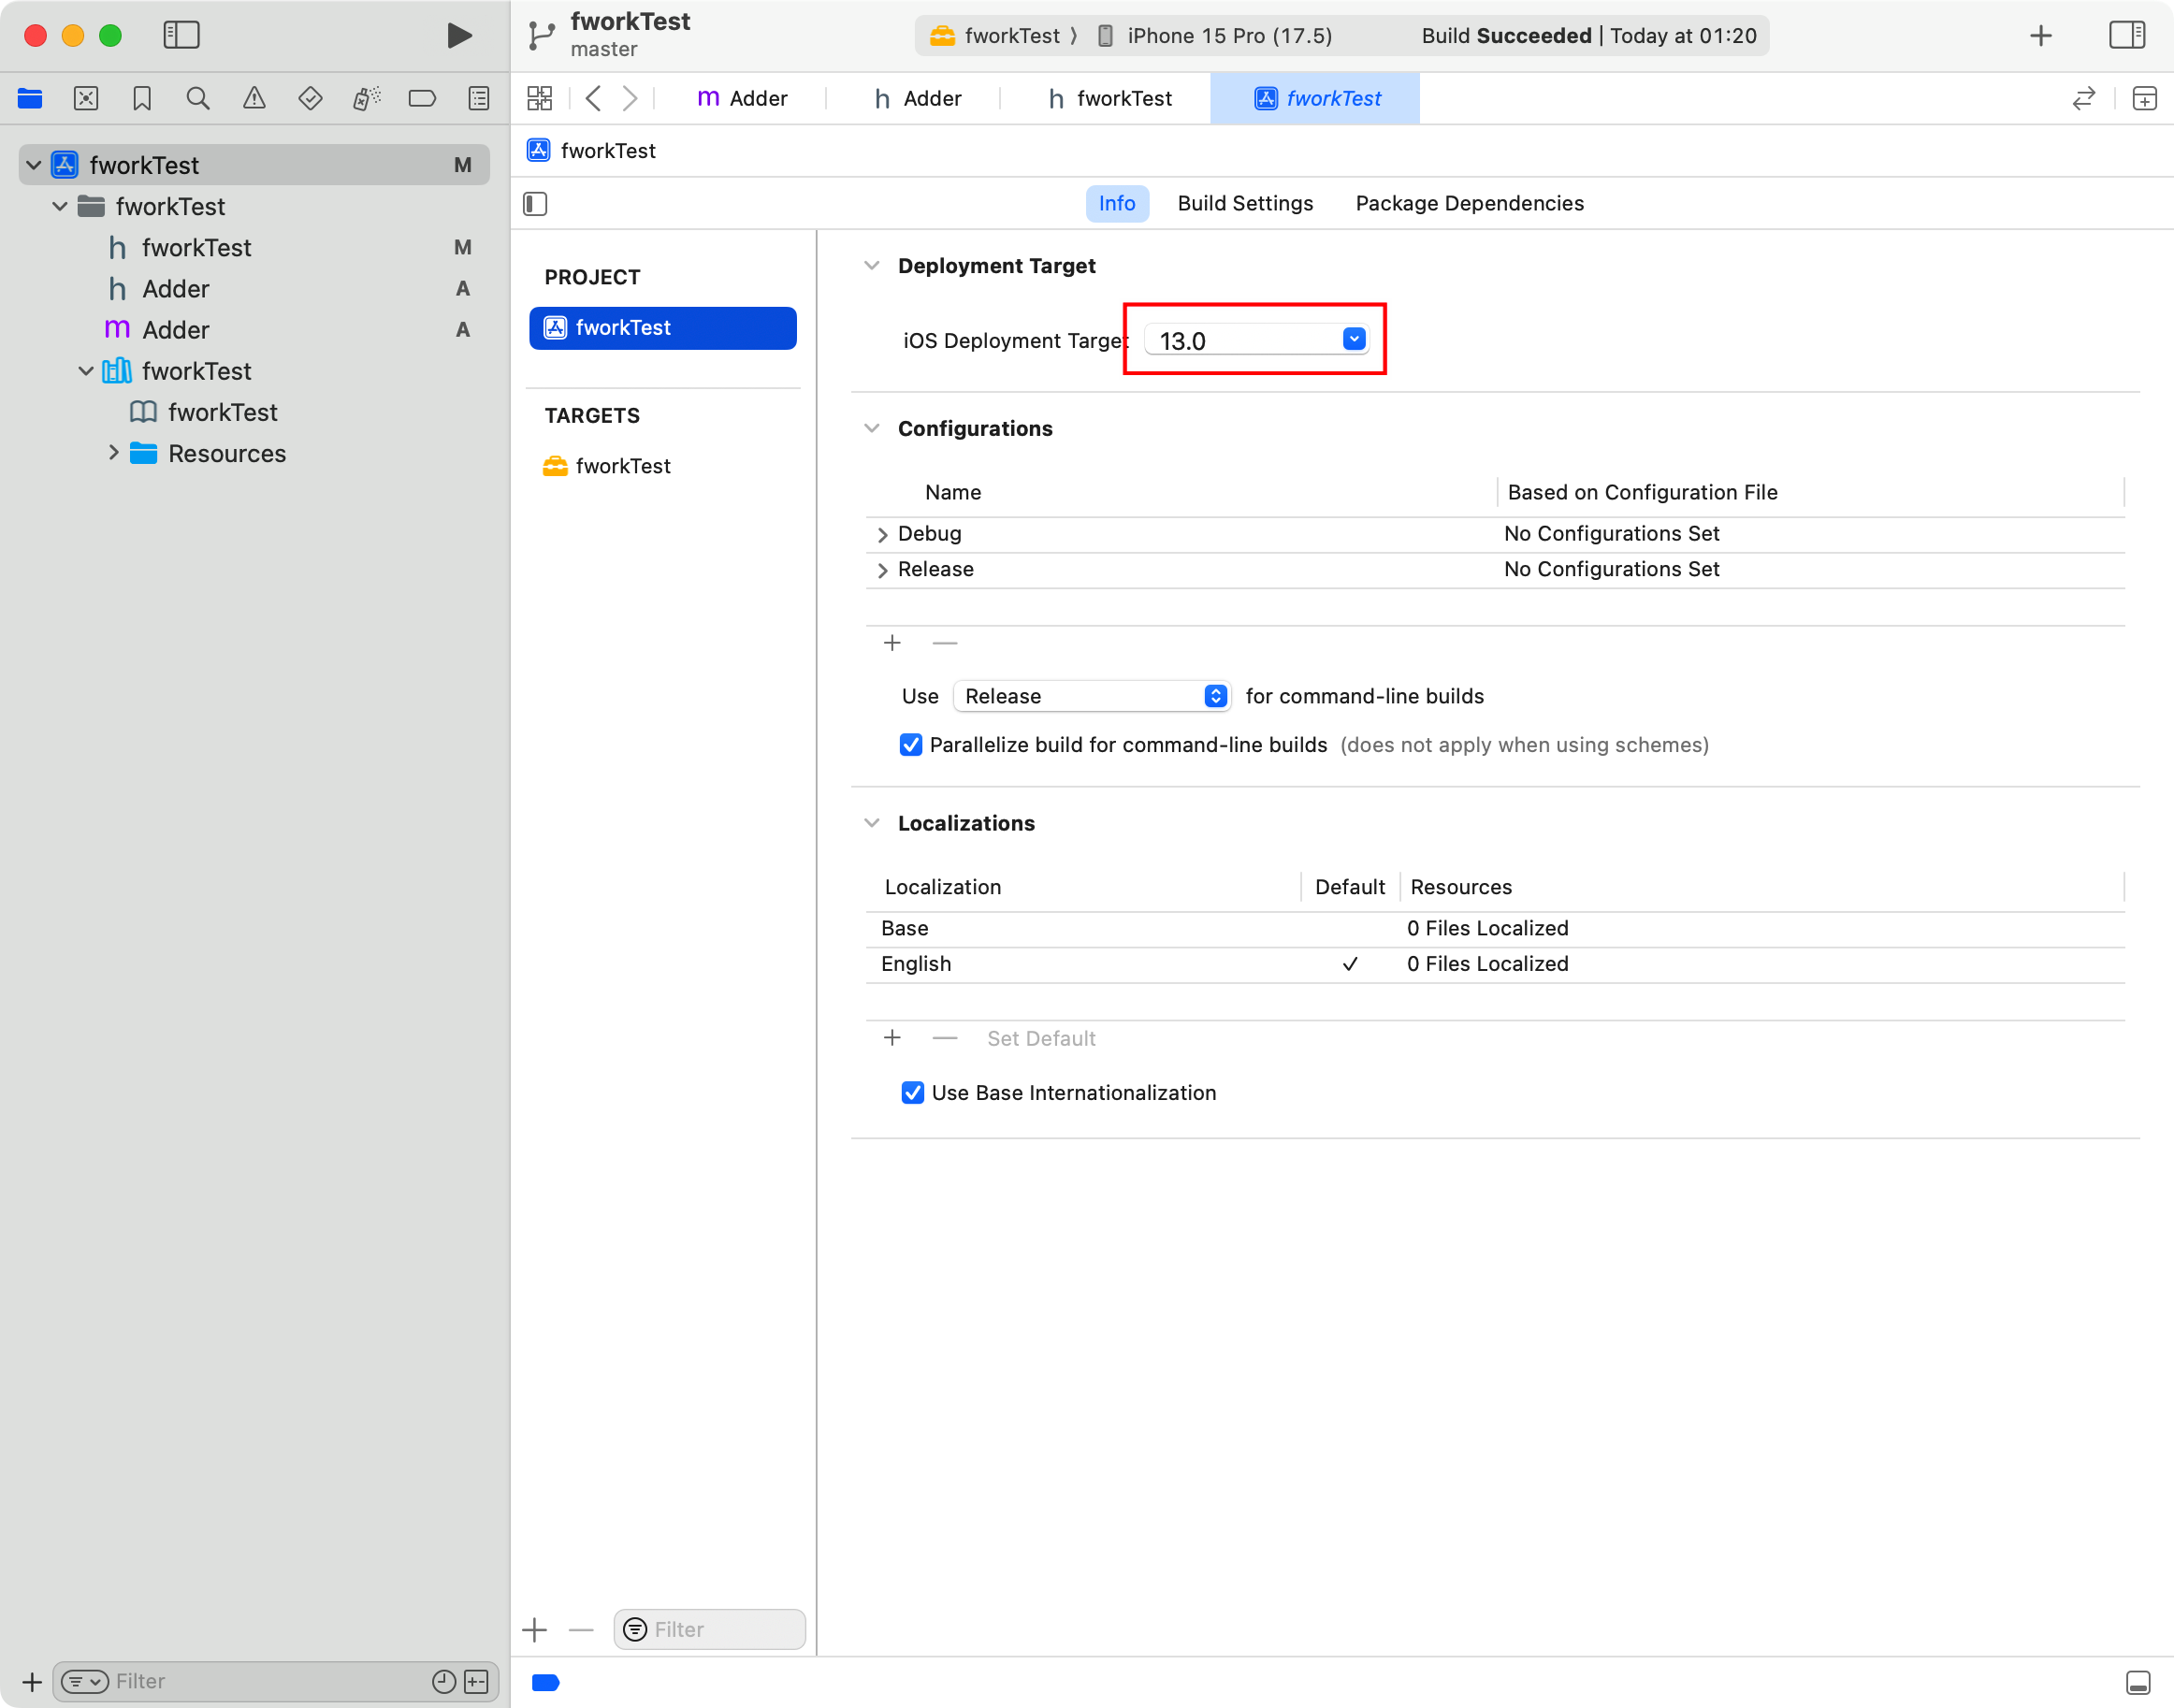
Task: Open the related items grid menu
Action: point(540,98)
